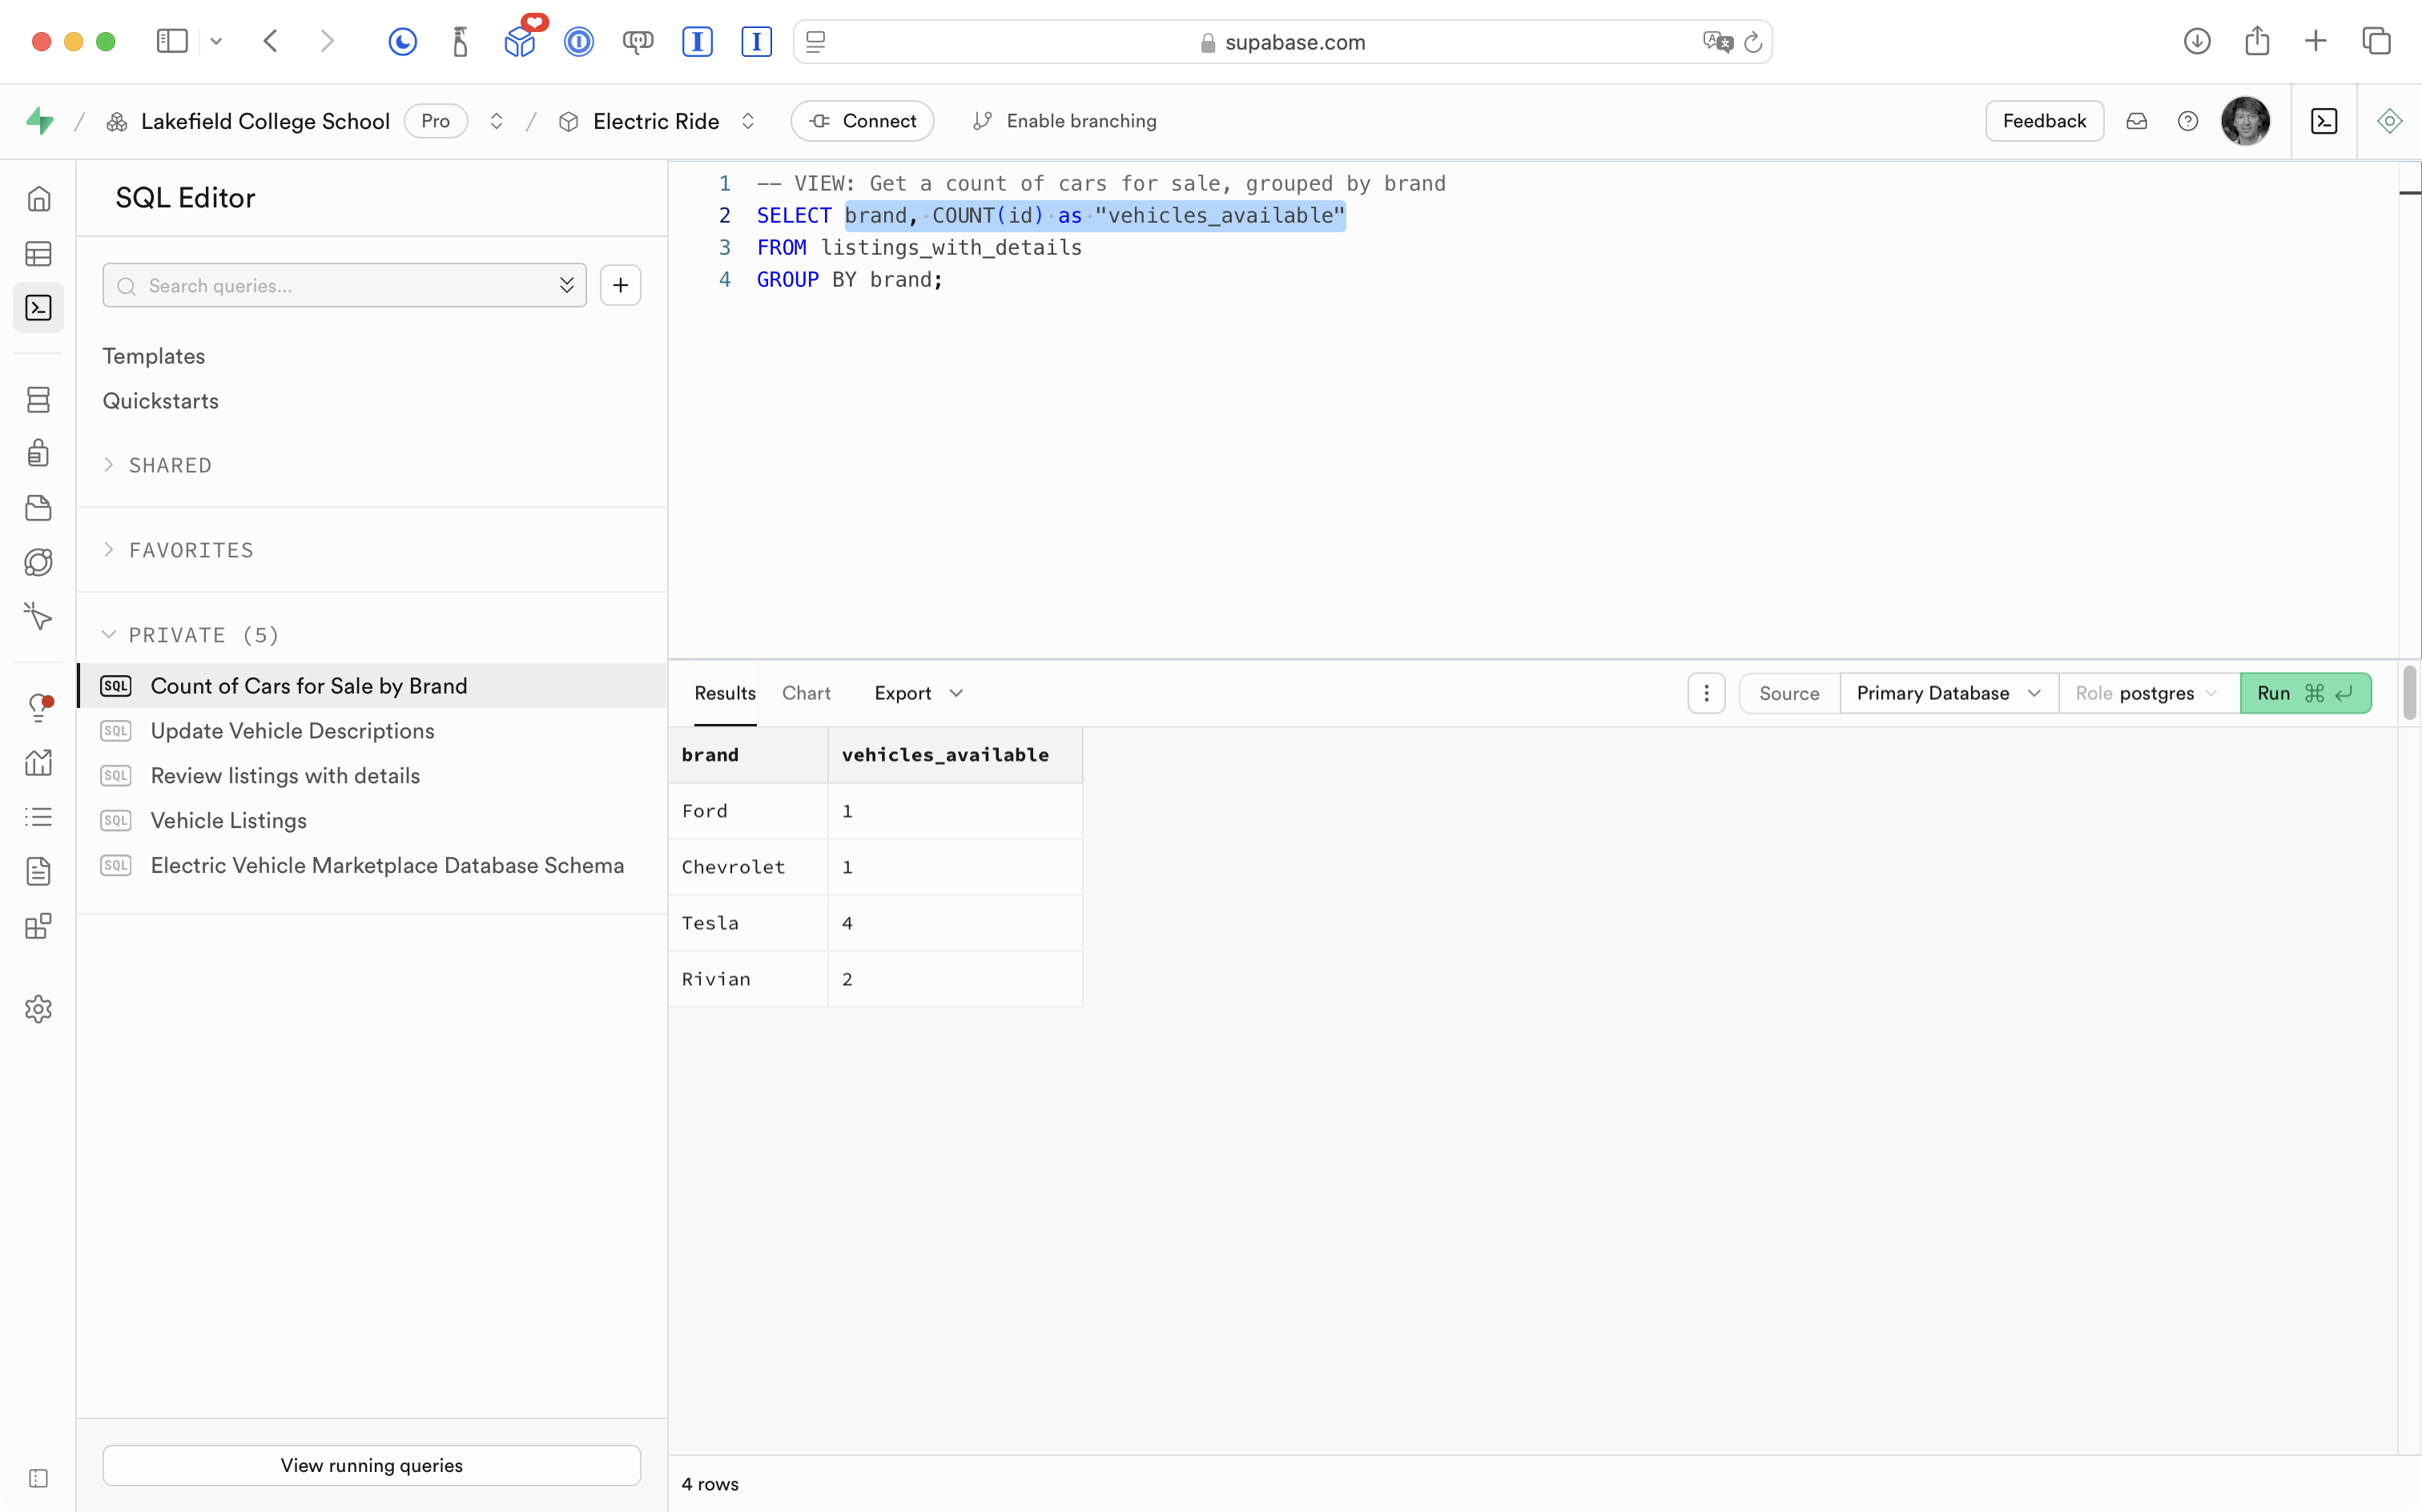Click the Search queries input field
The image size is (2422, 1512).
[340, 286]
